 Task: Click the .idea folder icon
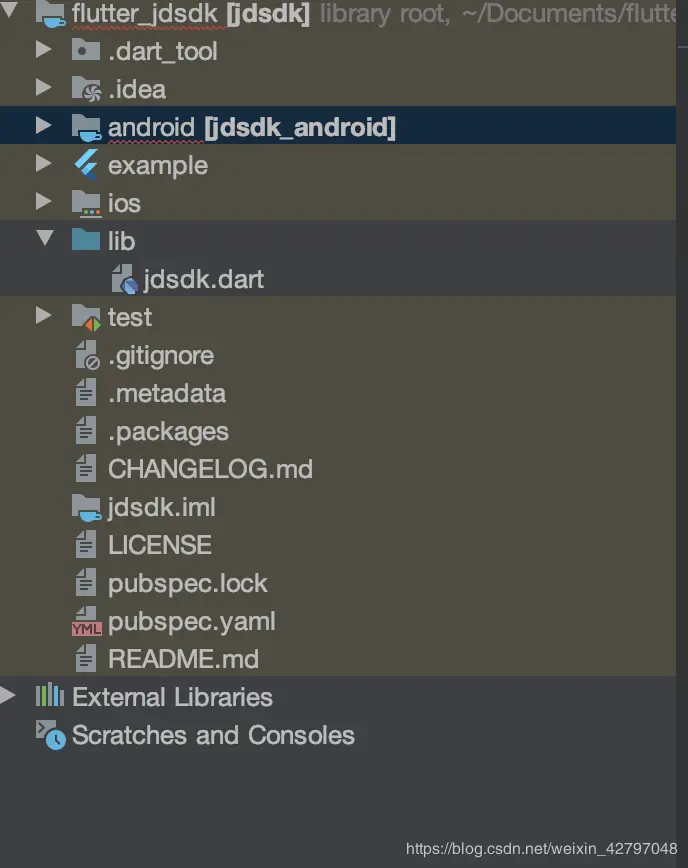(x=86, y=89)
